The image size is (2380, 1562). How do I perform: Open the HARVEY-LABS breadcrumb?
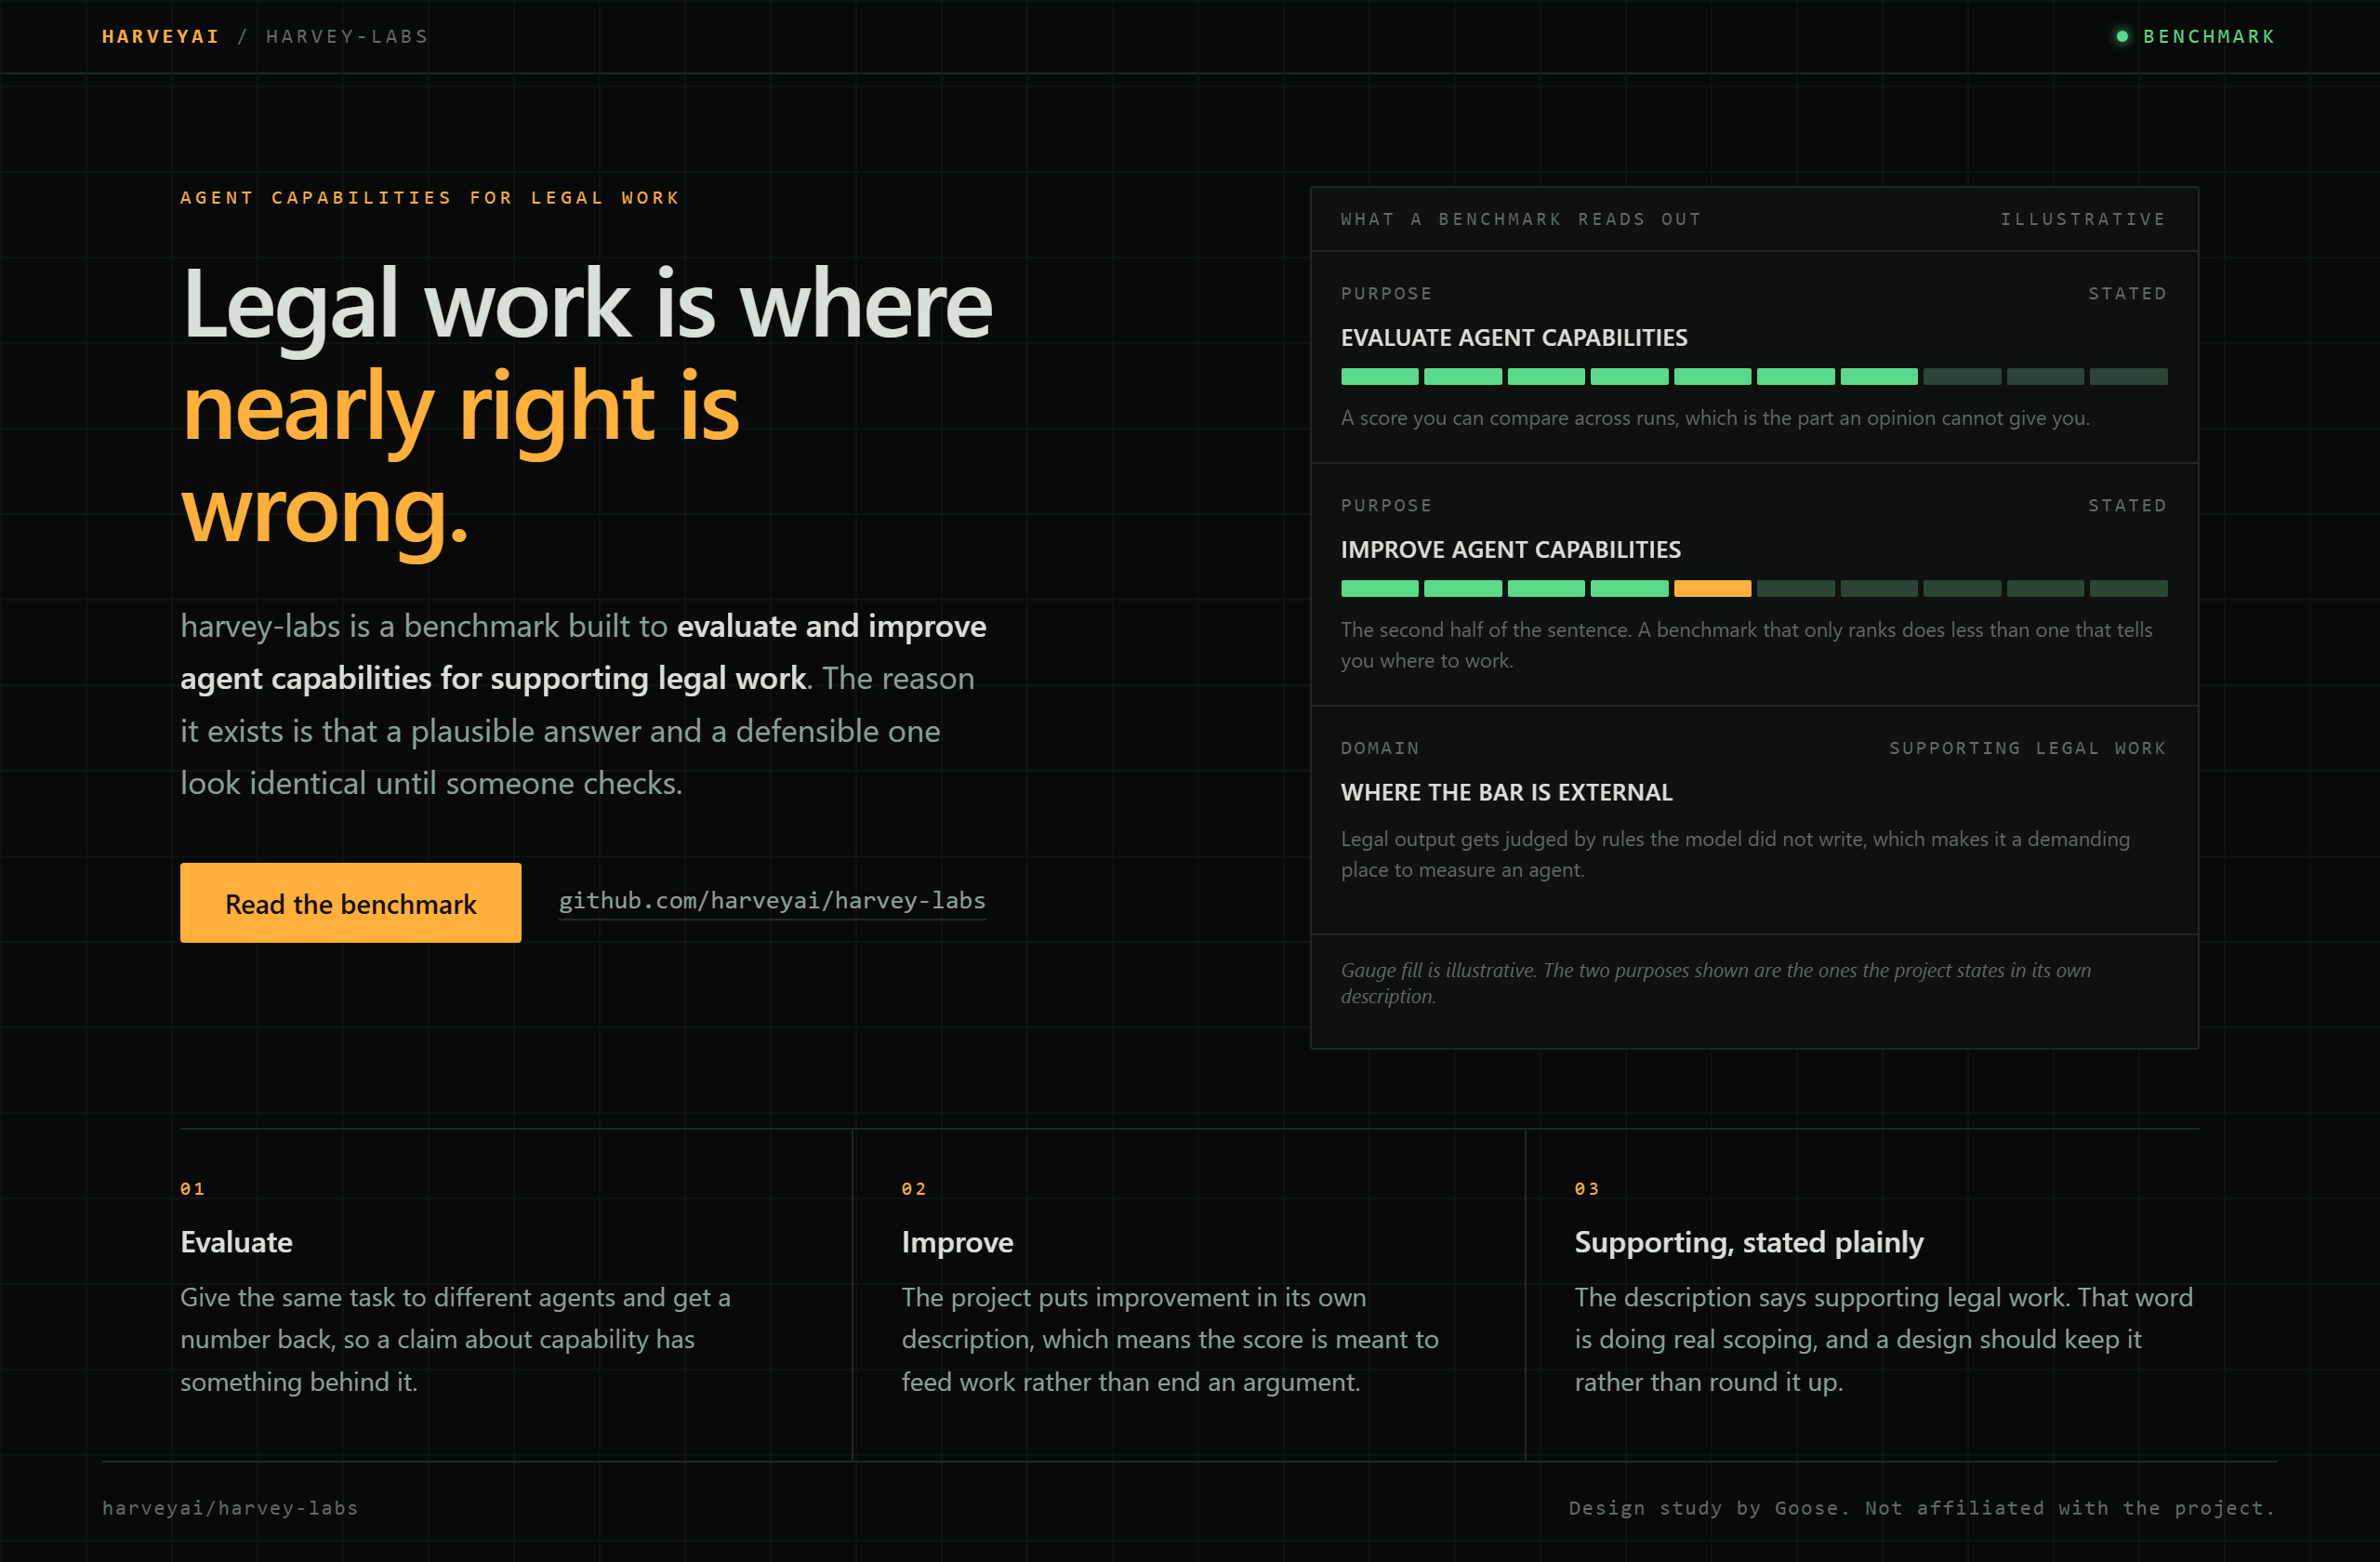(347, 37)
